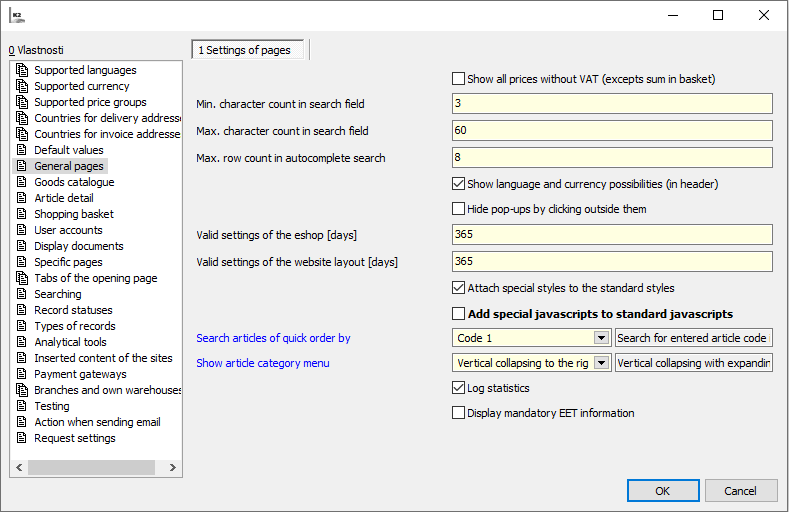Toggle Hide pop-ups by clicking outside them

(x=459, y=209)
